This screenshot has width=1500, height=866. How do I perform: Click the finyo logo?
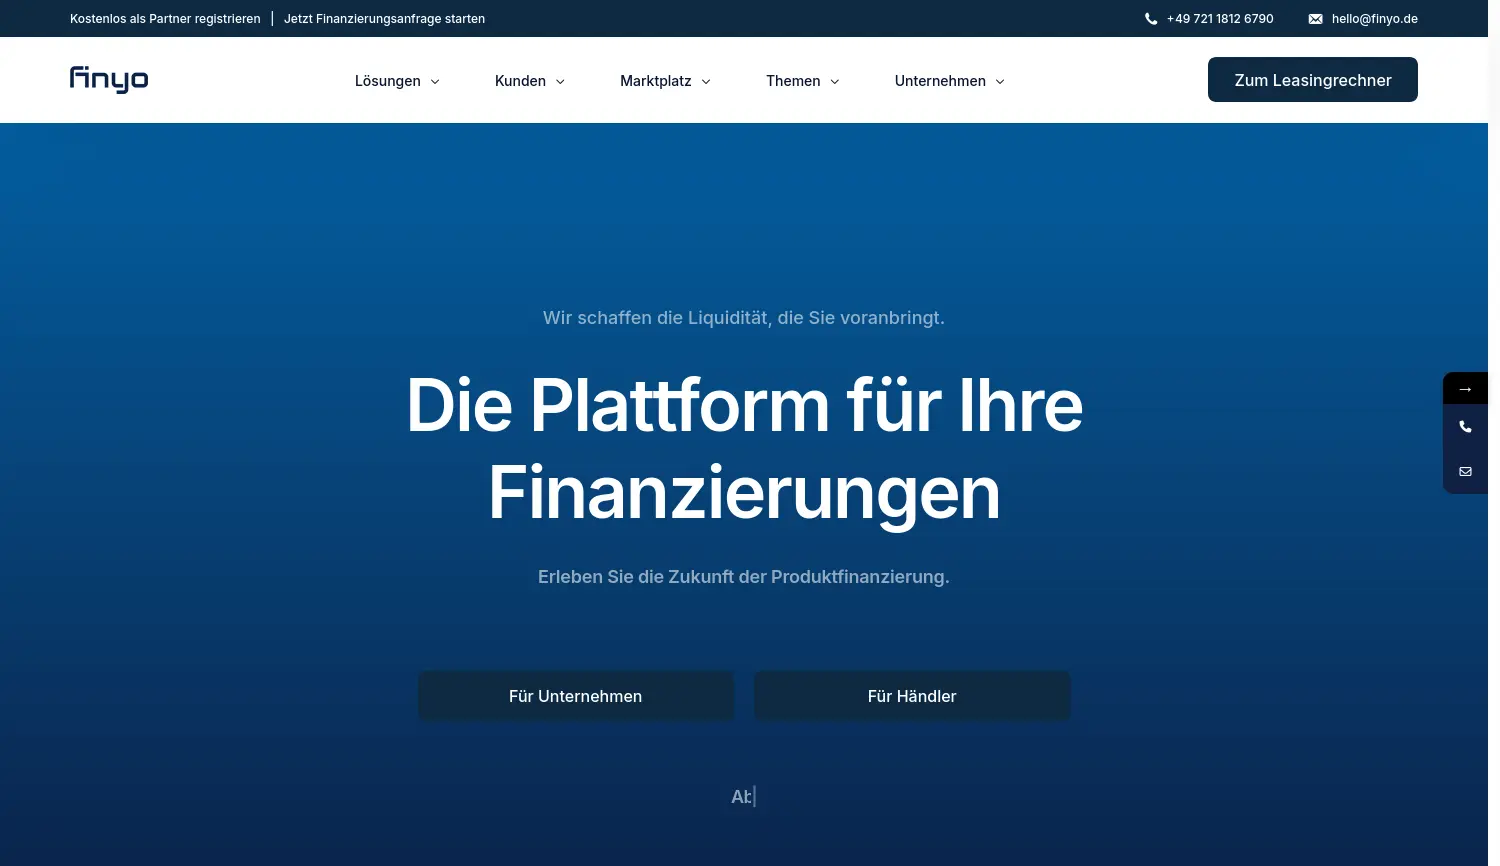[x=109, y=79]
